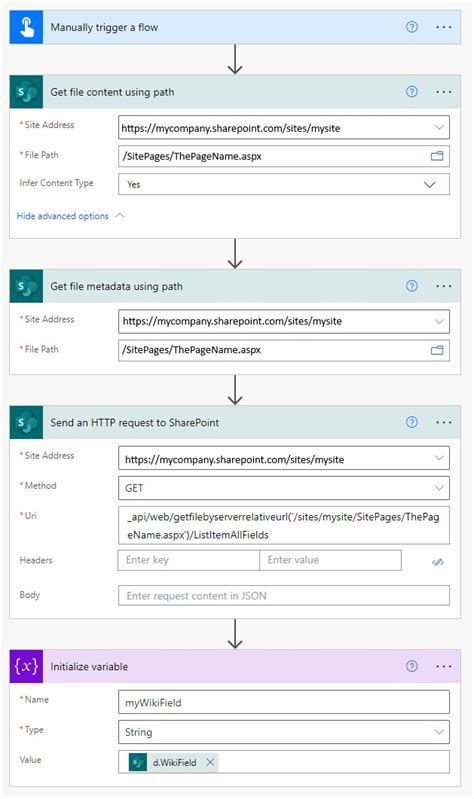The width and height of the screenshot is (474, 799).
Task: Click the Body request content field
Action: 284,595
